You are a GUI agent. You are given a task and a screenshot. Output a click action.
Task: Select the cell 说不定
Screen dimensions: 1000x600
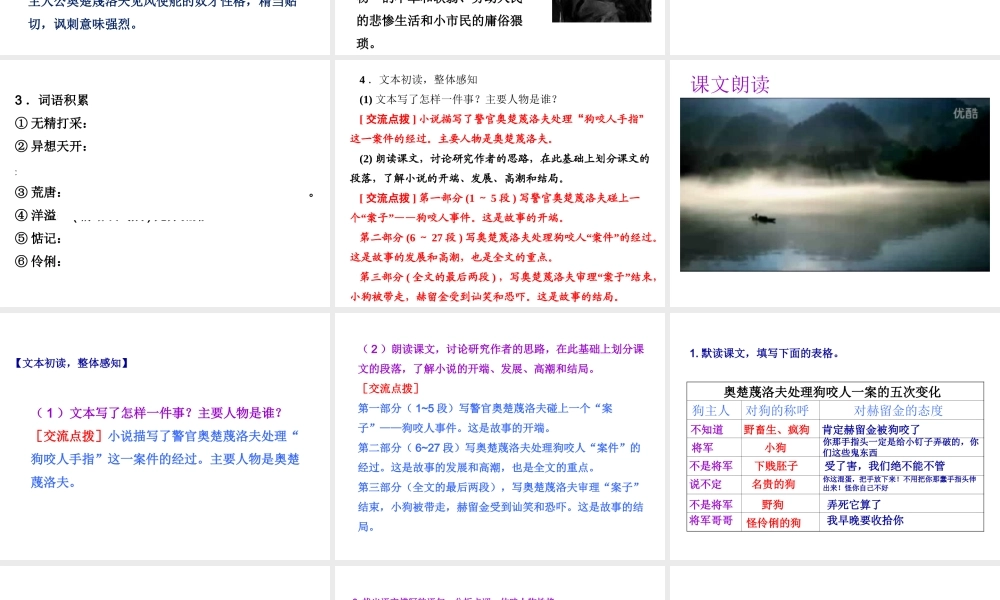point(706,484)
